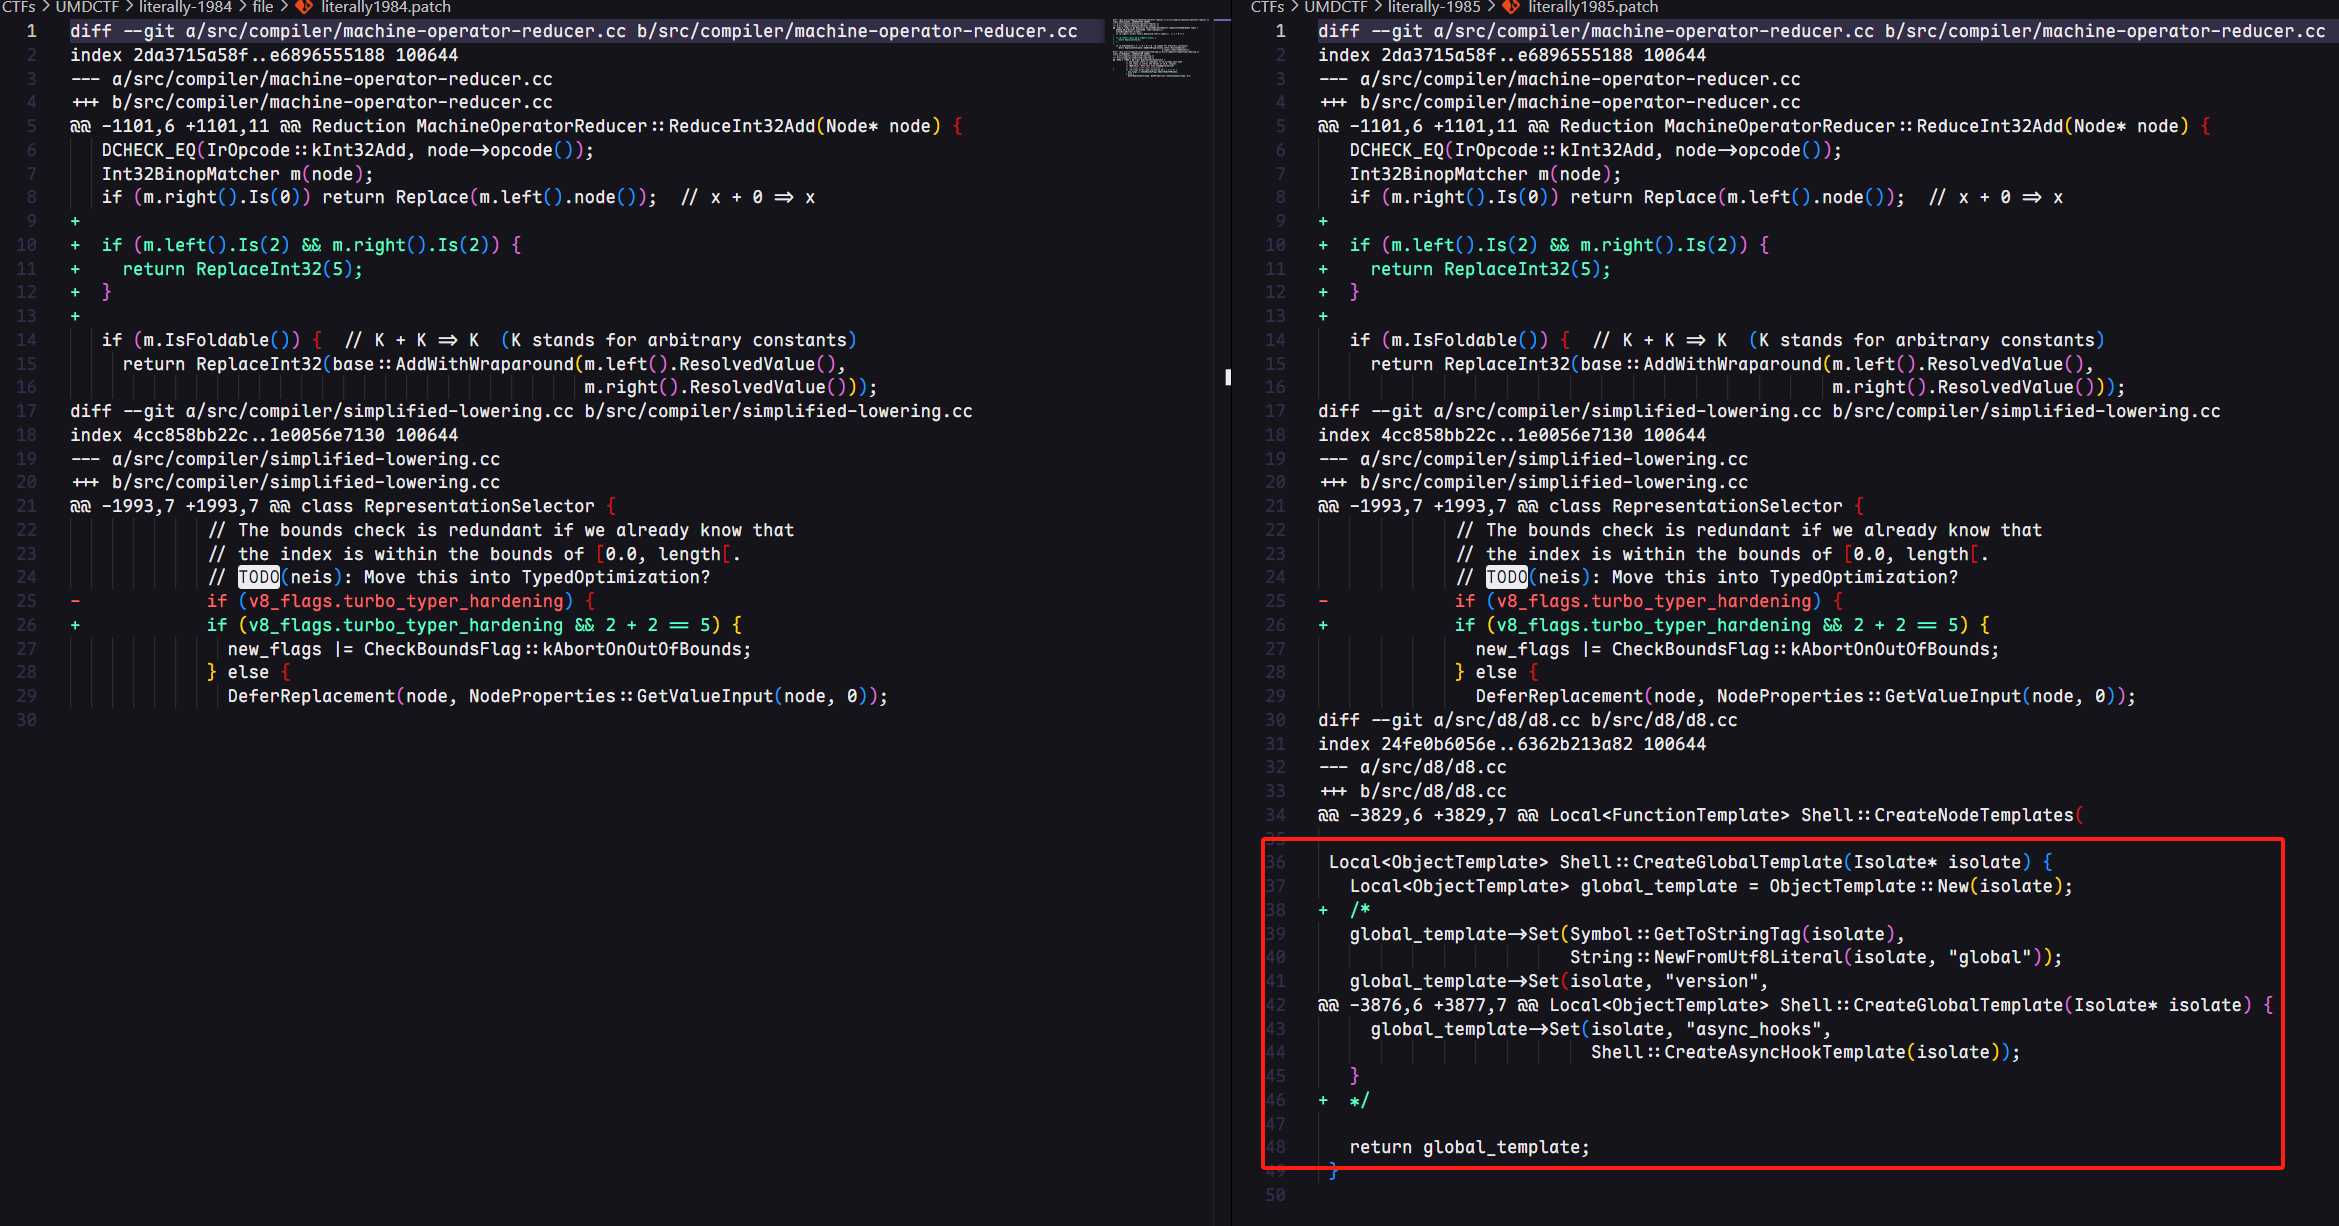Click the added '/*' comment opener line
The image size is (2339, 1226).
coord(1360,910)
